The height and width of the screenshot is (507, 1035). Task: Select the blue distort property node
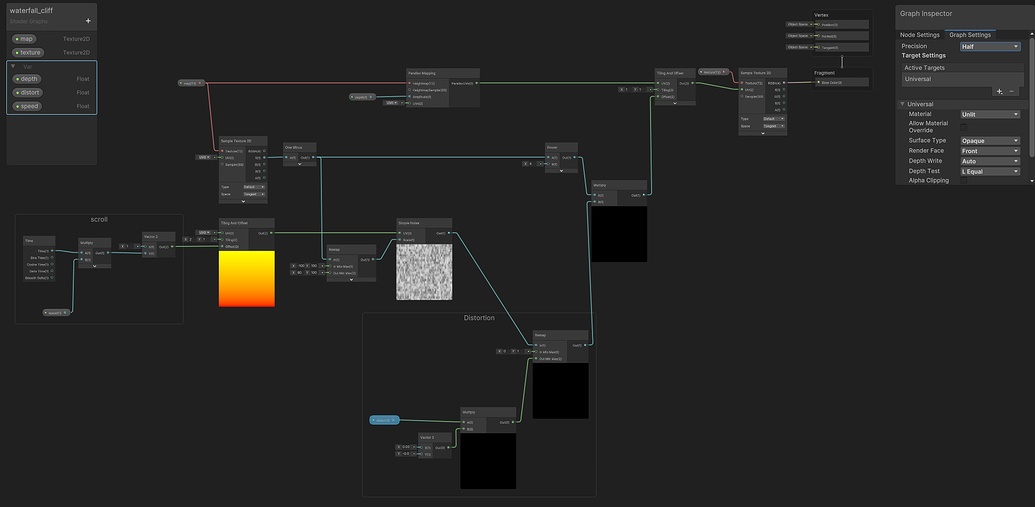tap(384, 420)
